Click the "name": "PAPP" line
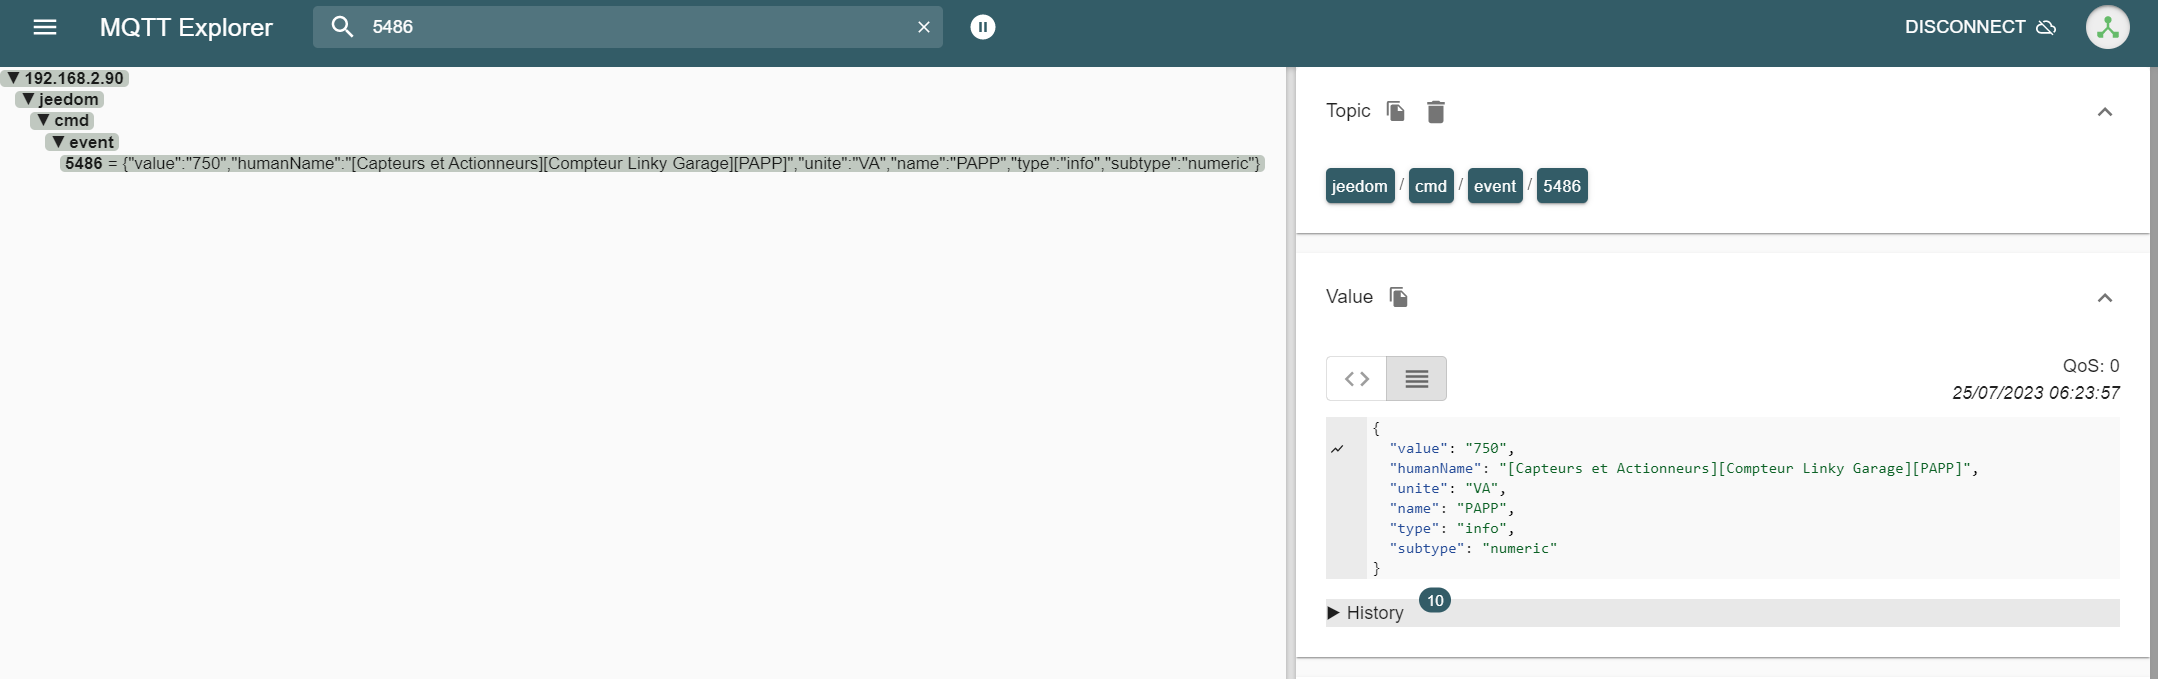2158x679 pixels. coord(1451,508)
